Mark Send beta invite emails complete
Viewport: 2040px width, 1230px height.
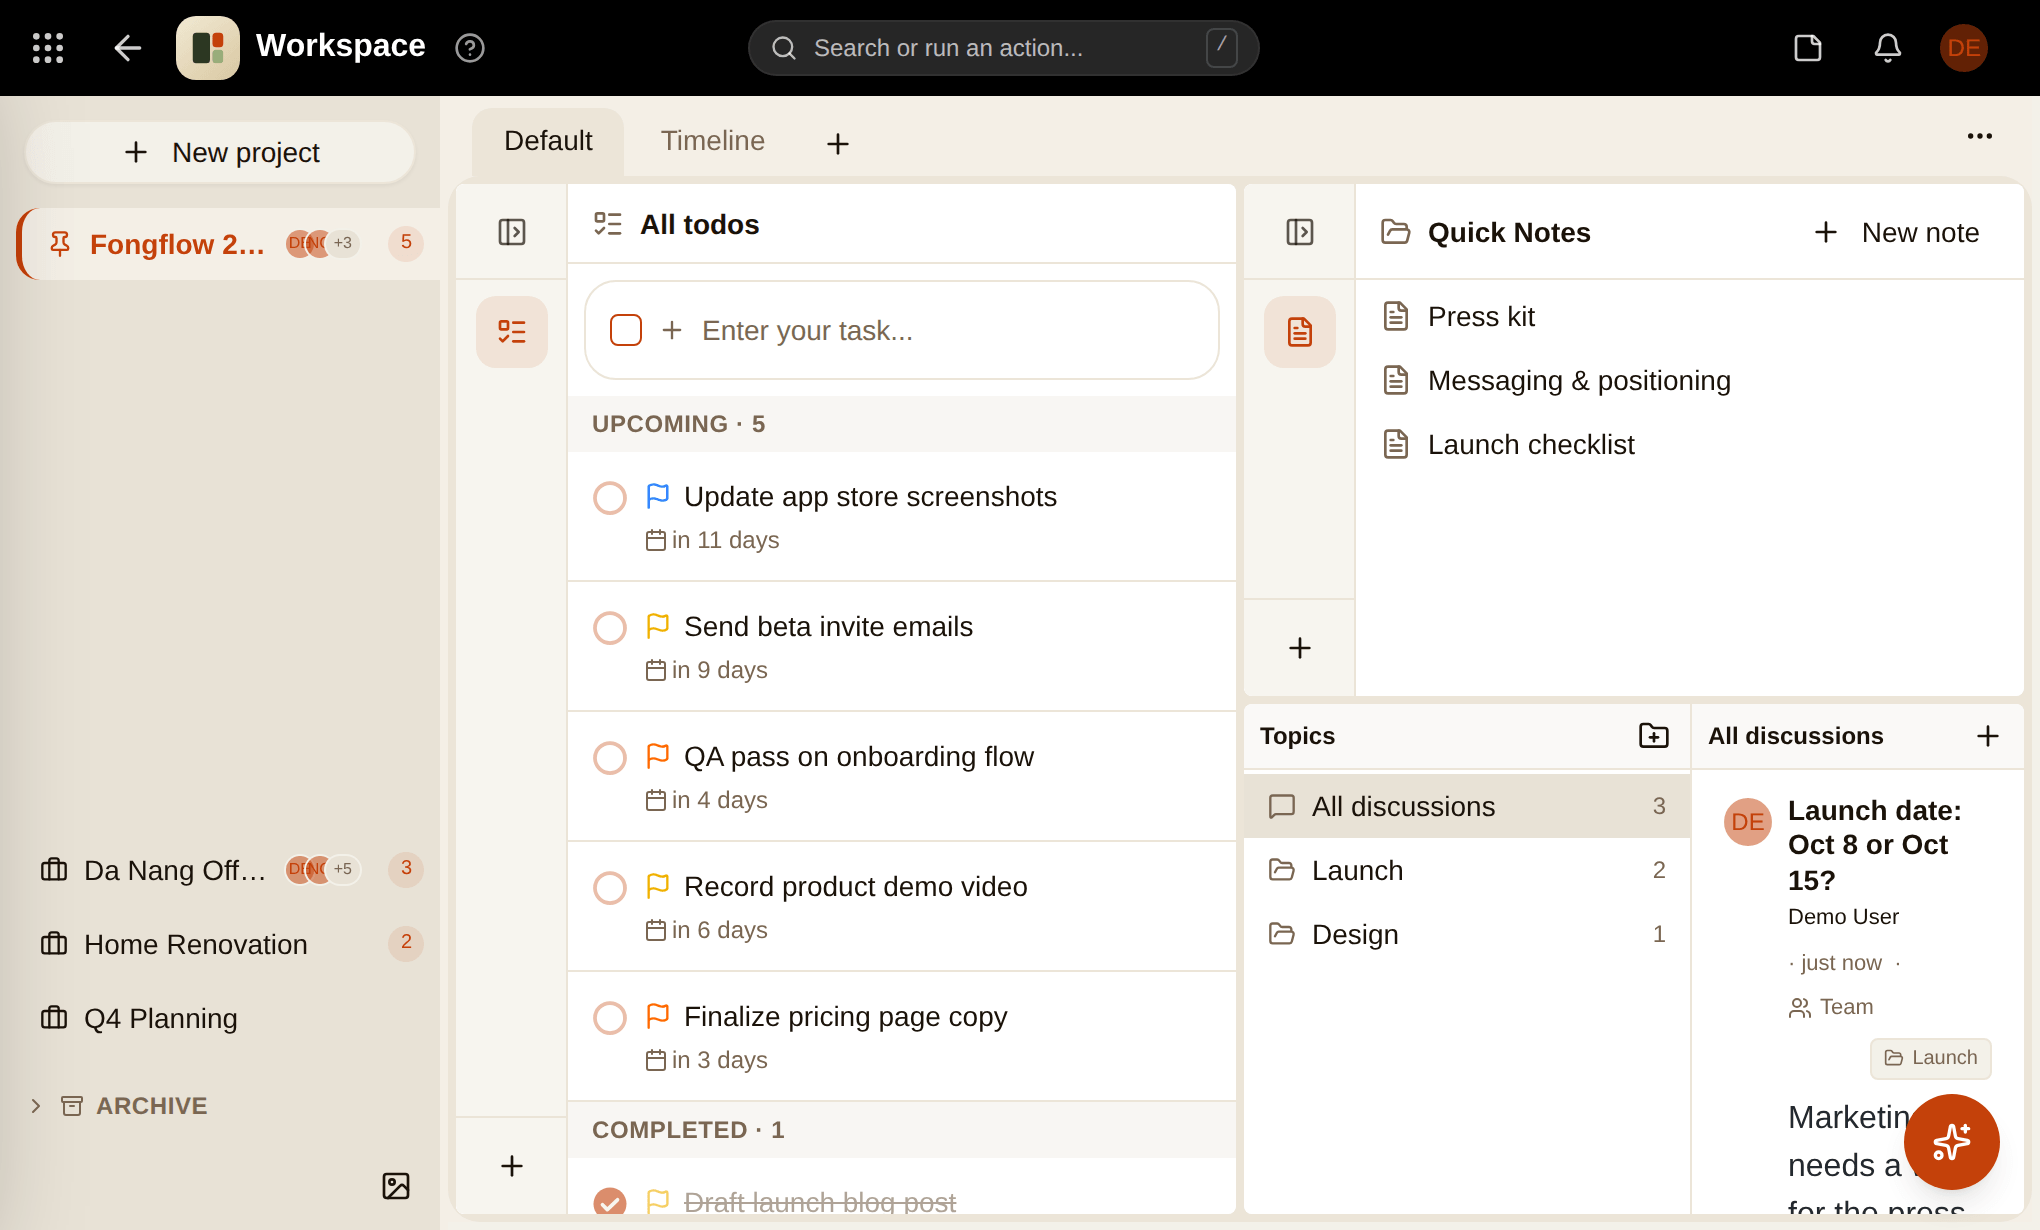click(610, 628)
